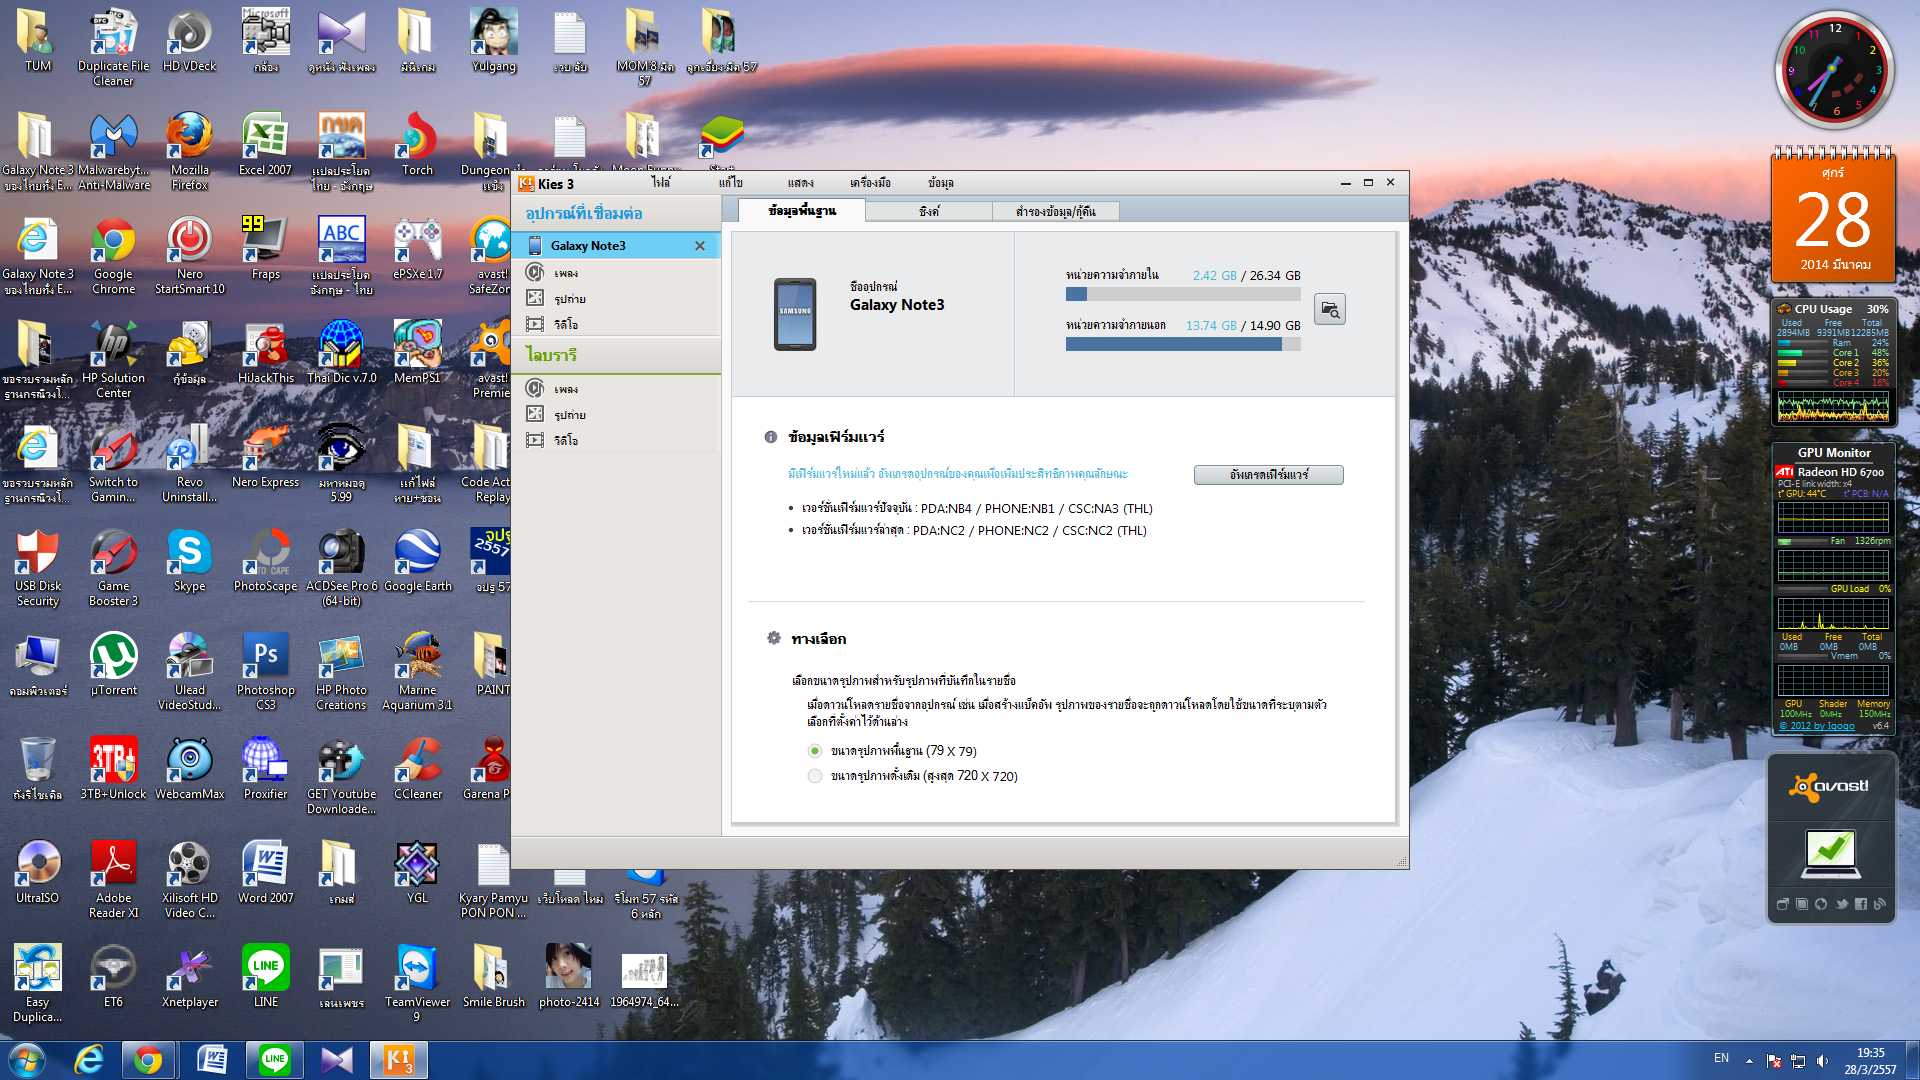Switch to the ซิงค์ tab
The width and height of the screenshot is (1920, 1080).
[x=929, y=211]
